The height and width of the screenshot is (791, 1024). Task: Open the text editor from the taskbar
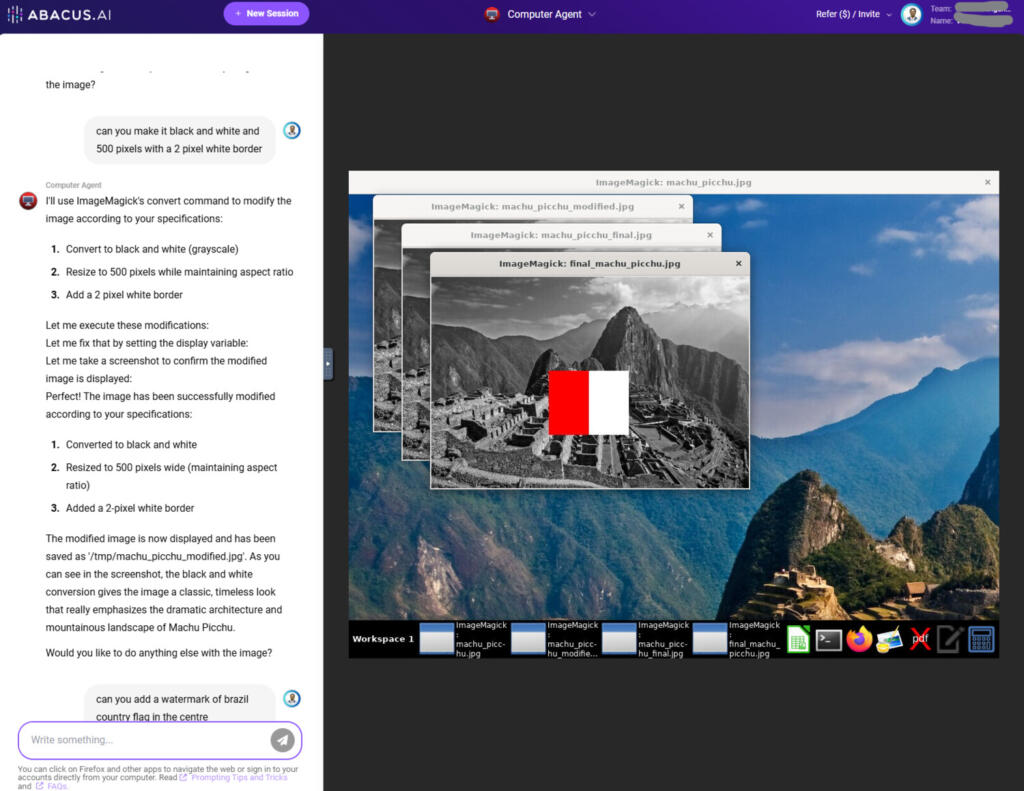tap(949, 640)
